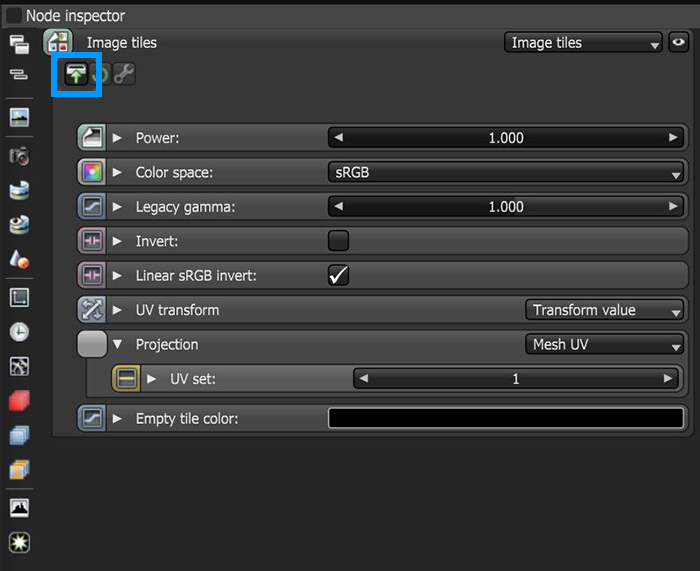Click the expand all nodes sidebar icon
This screenshot has height=571, width=700.
tap(19, 45)
